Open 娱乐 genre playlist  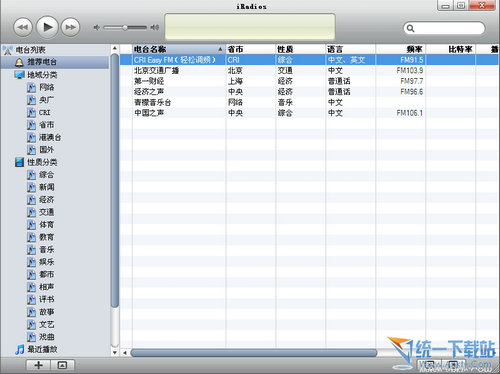tap(47, 262)
